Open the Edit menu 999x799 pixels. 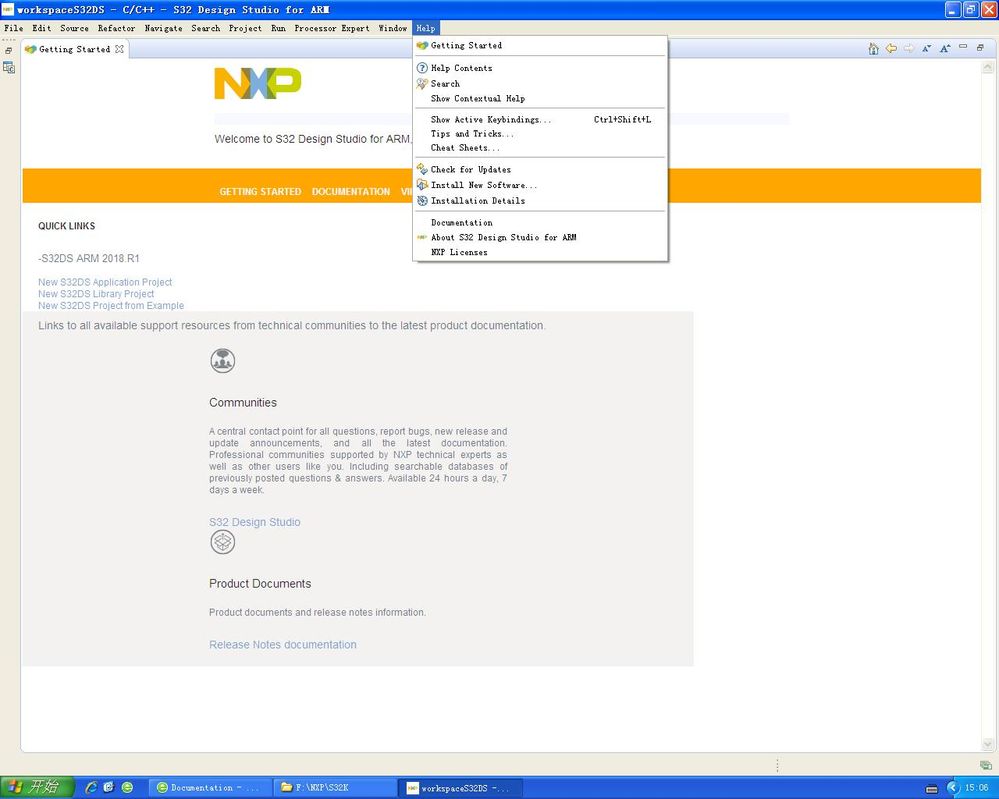pyautogui.click(x=41, y=28)
